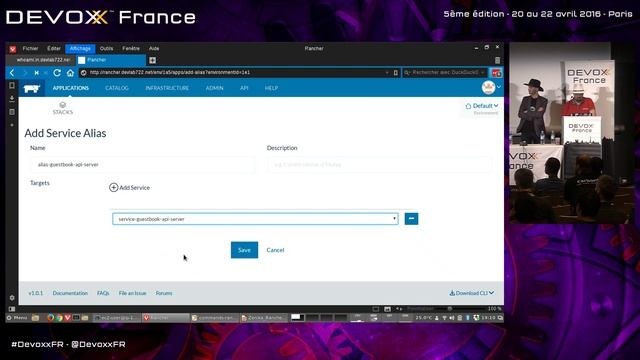Click the extension icon right of search
Image resolution: width=640 pixels, height=360 pixels.
click(496, 73)
